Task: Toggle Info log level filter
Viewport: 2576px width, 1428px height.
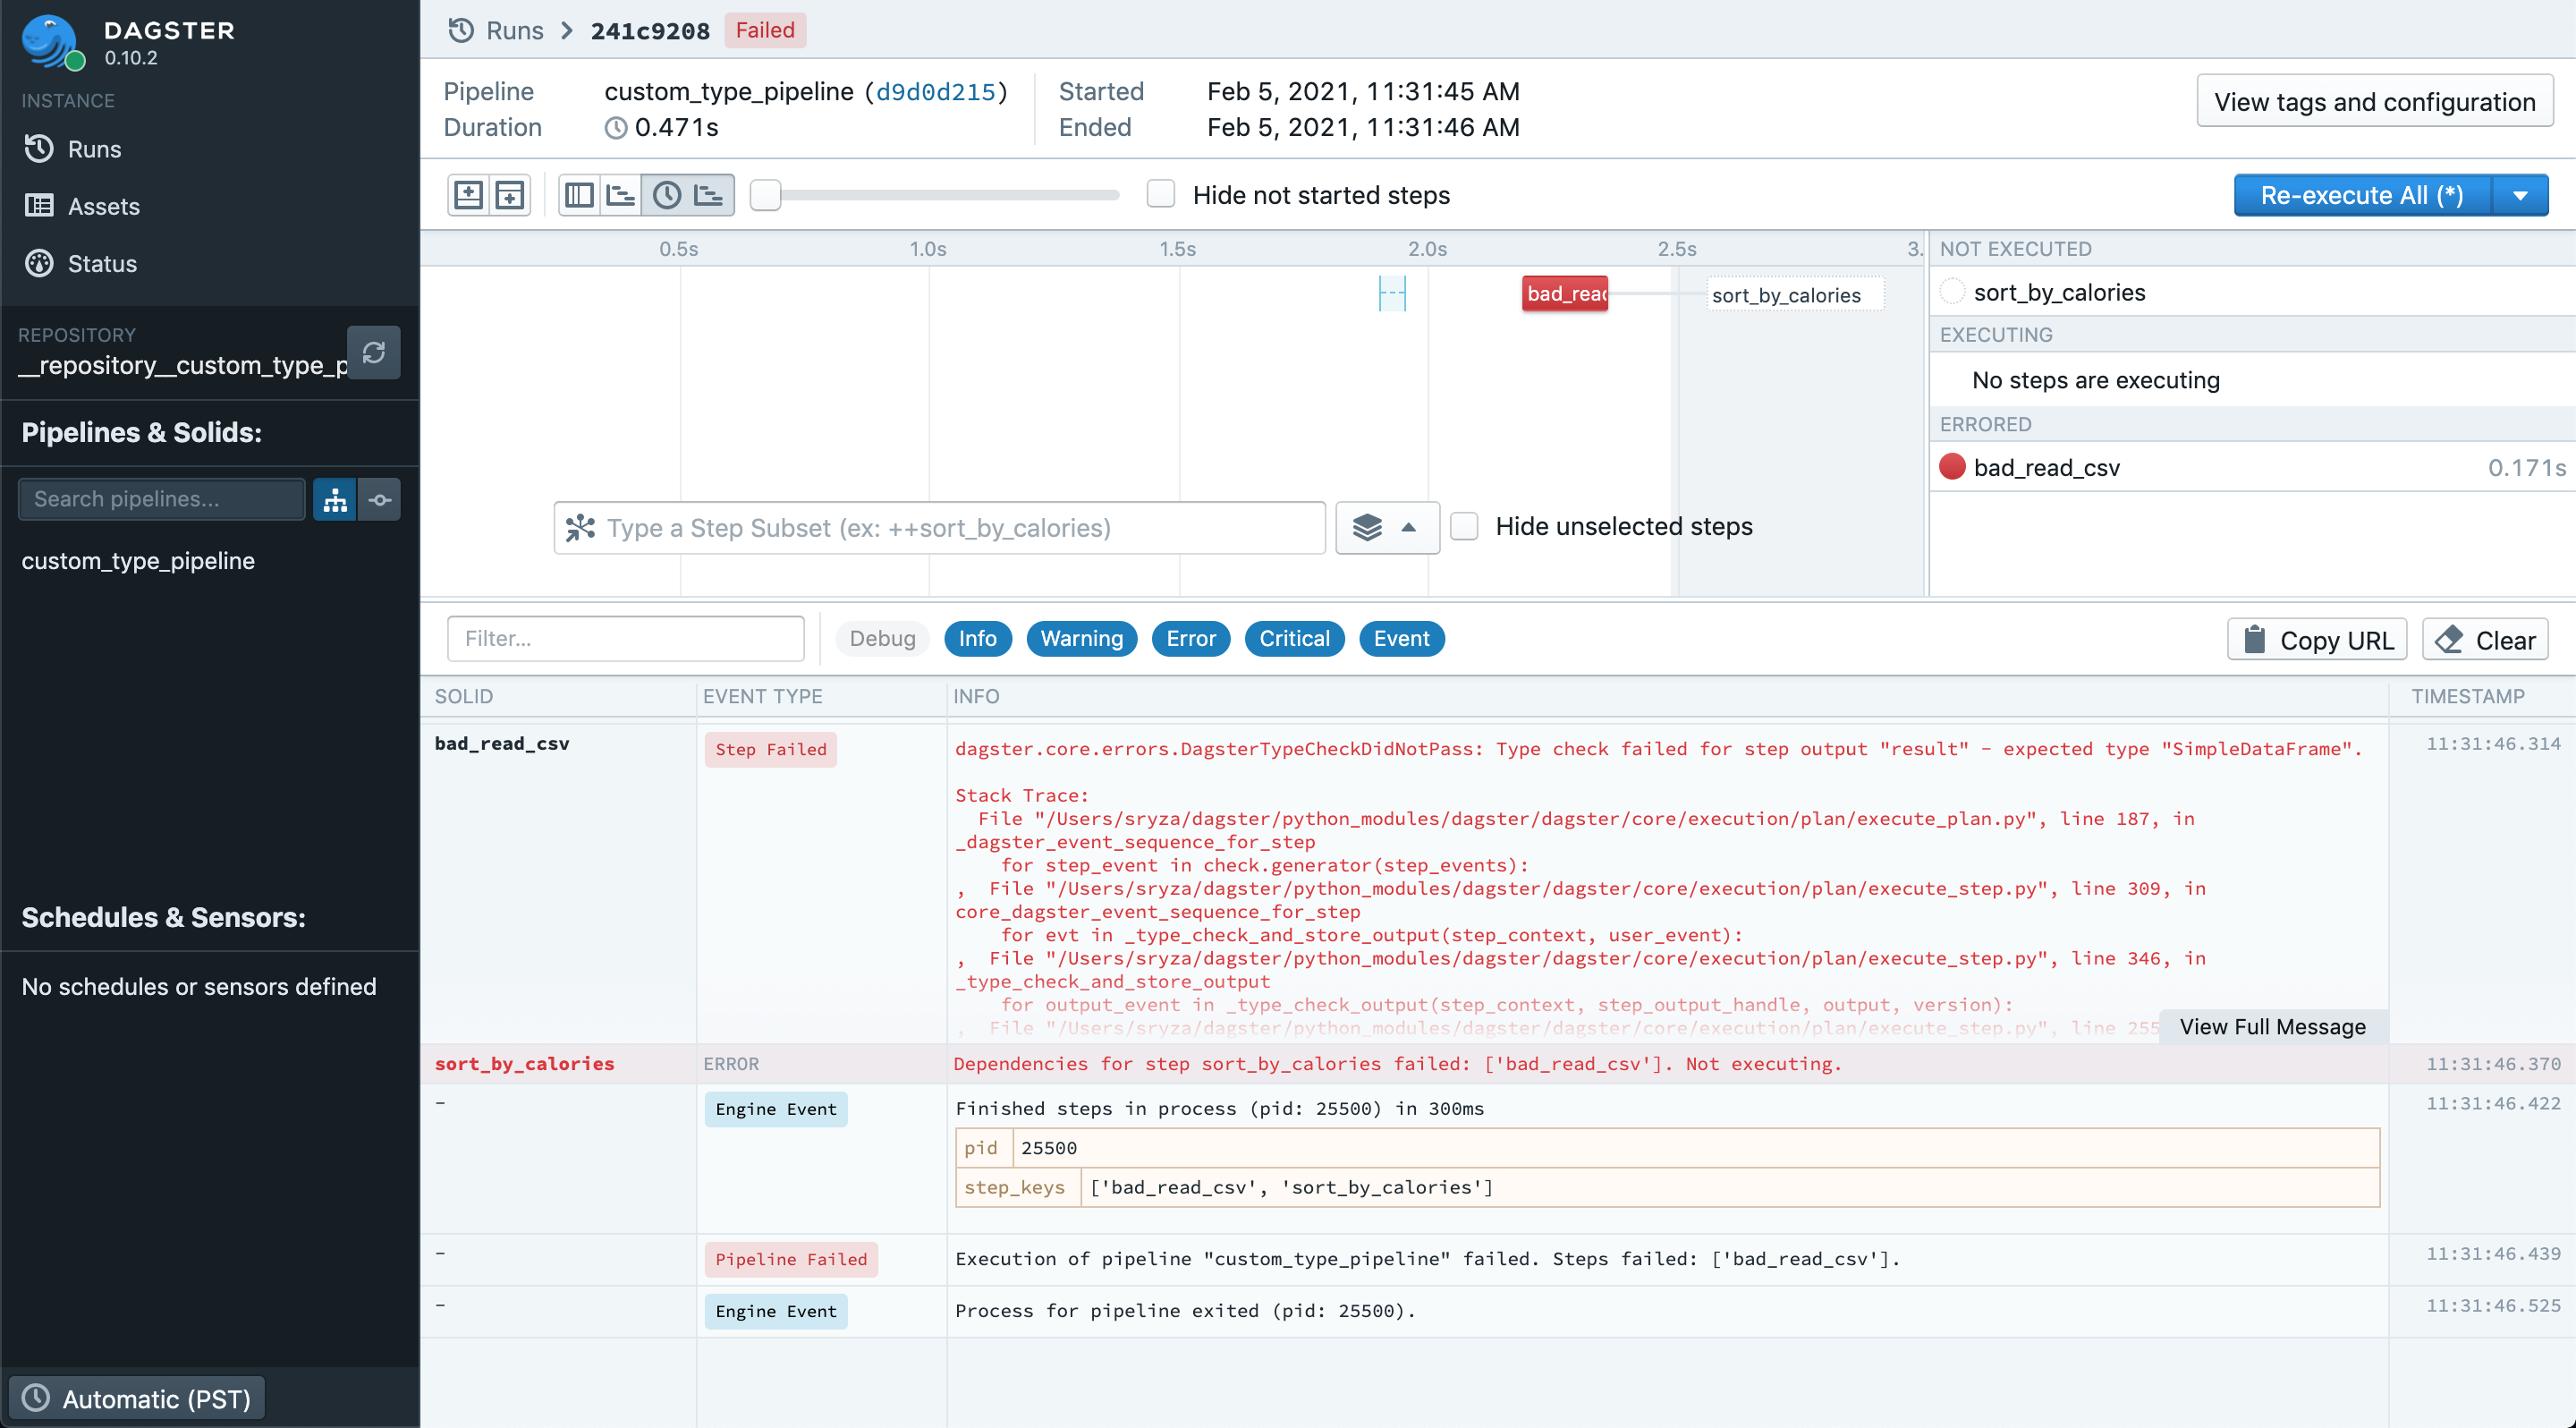Action: pyautogui.click(x=977, y=638)
